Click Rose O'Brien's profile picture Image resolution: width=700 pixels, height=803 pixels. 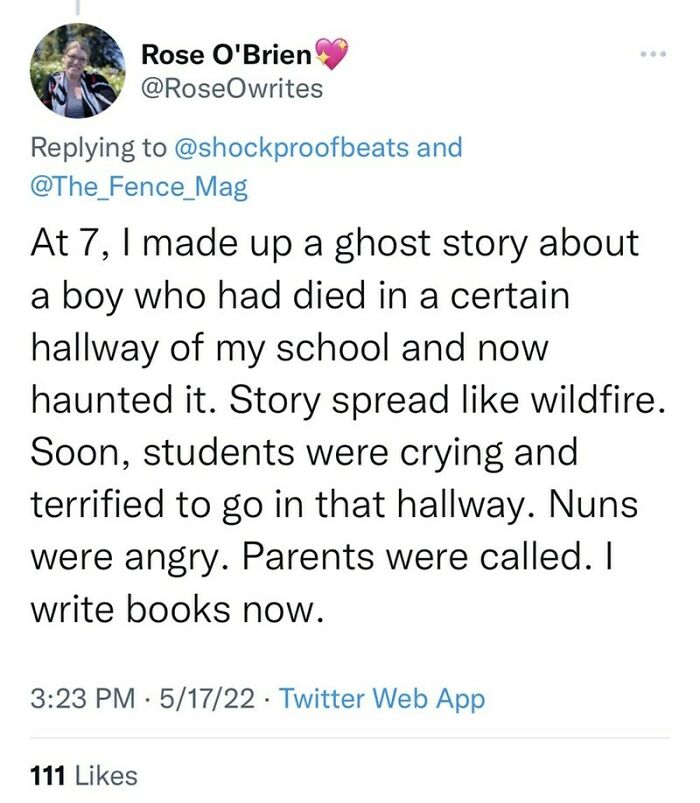point(78,72)
